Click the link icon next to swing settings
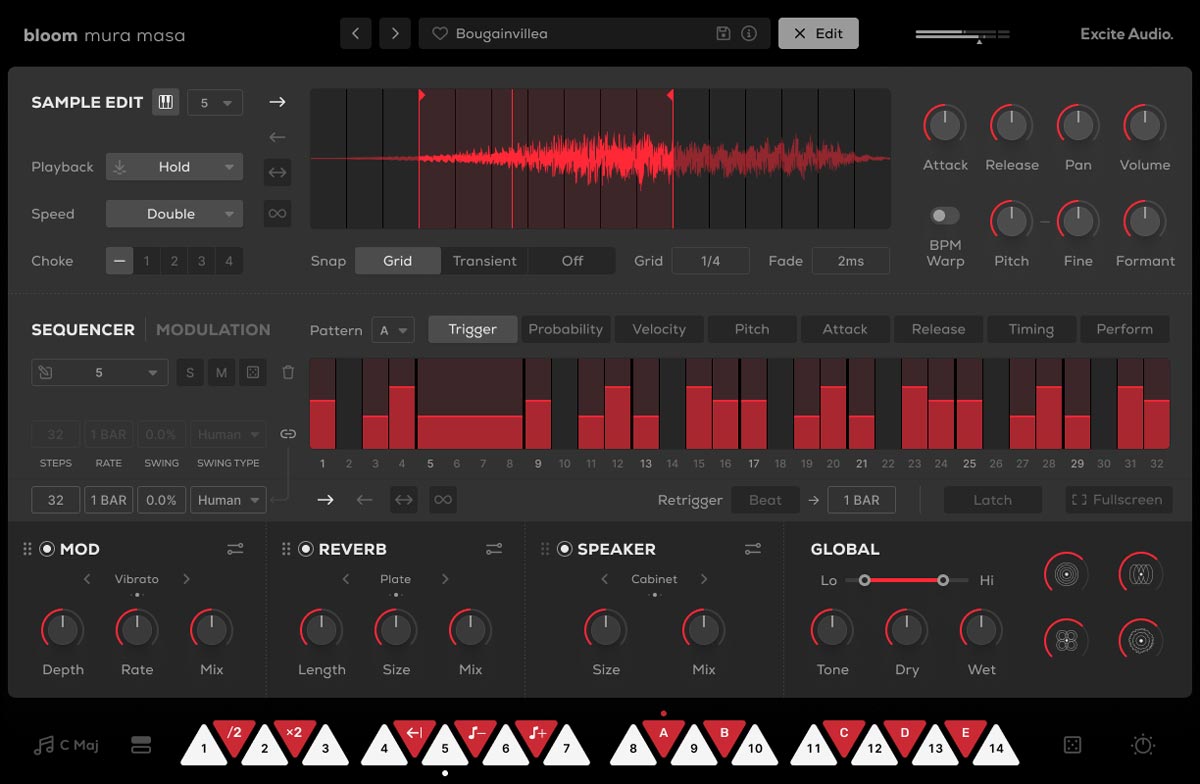This screenshot has width=1200, height=784. (288, 434)
